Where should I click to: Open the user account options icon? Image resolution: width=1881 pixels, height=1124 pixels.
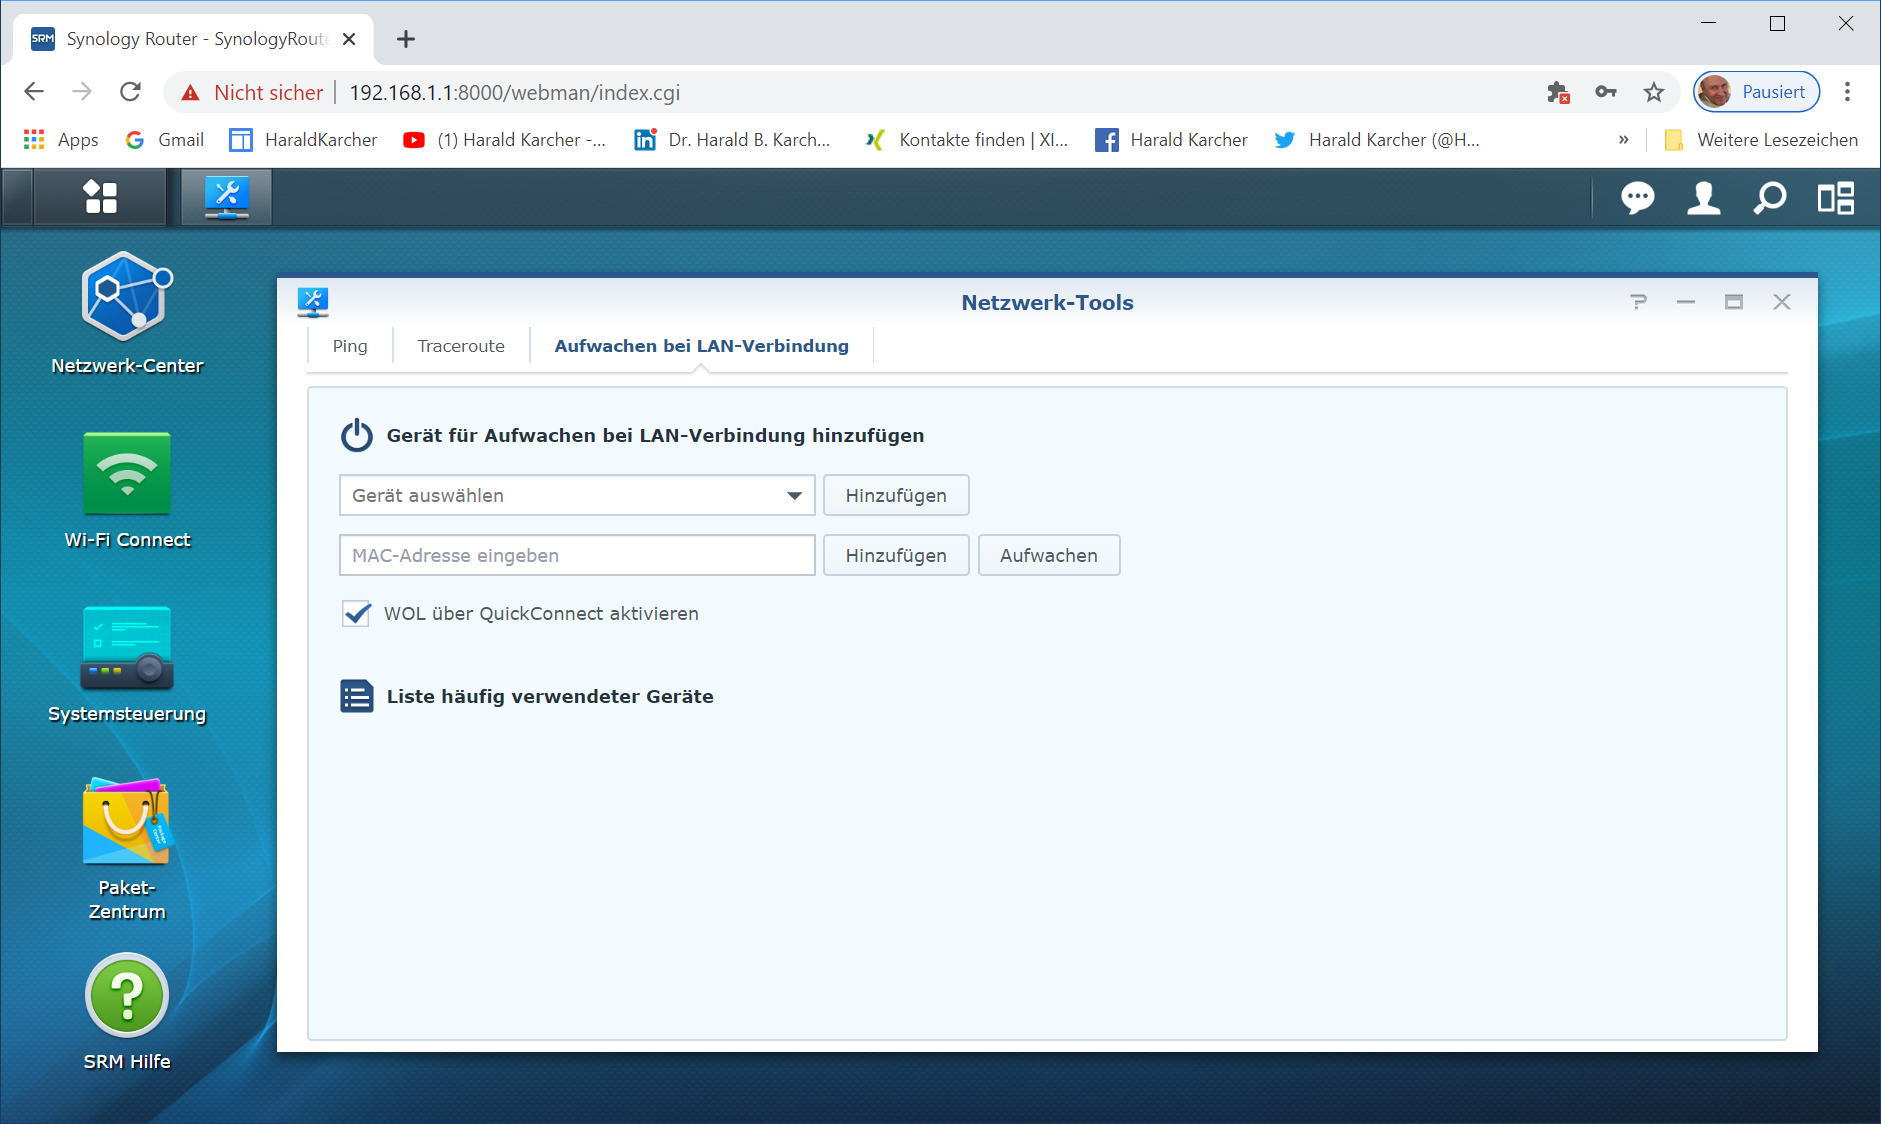pos(1703,198)
